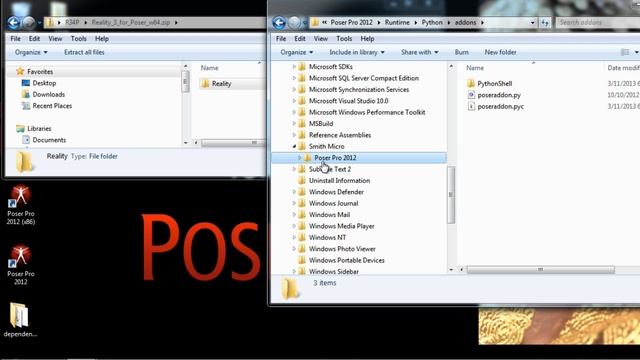Select Windows Sidebar in folder tree
The height and width of the screenshot is (360, 640).
(333, 271)
